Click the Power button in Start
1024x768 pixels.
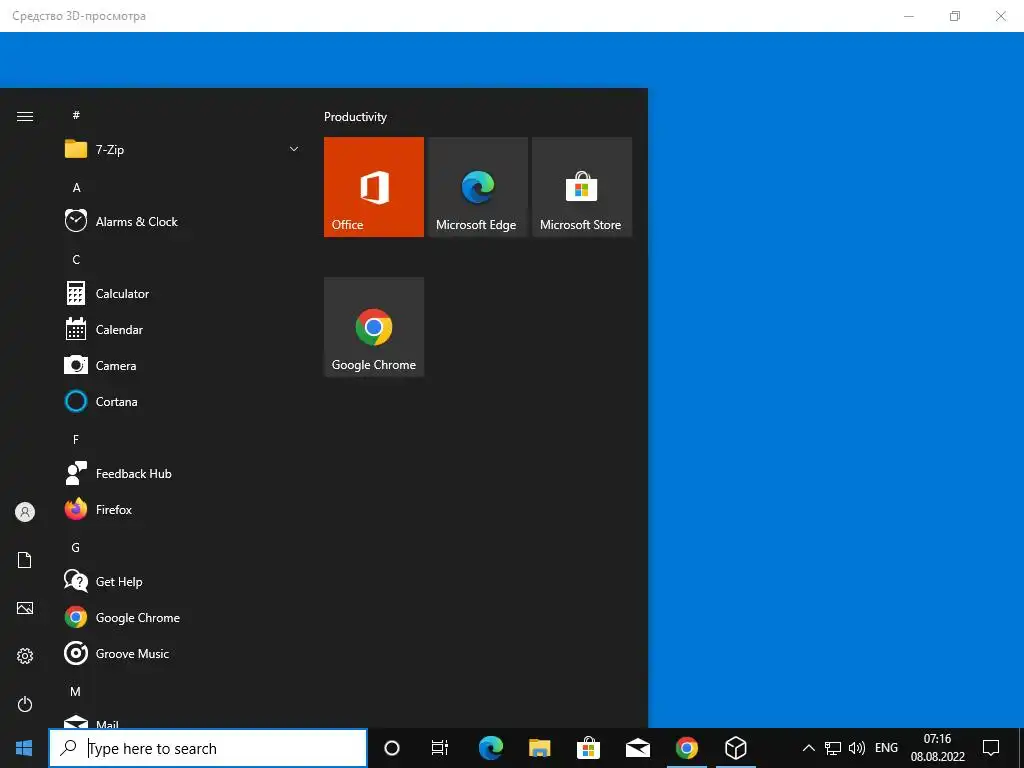click(25, 704)
